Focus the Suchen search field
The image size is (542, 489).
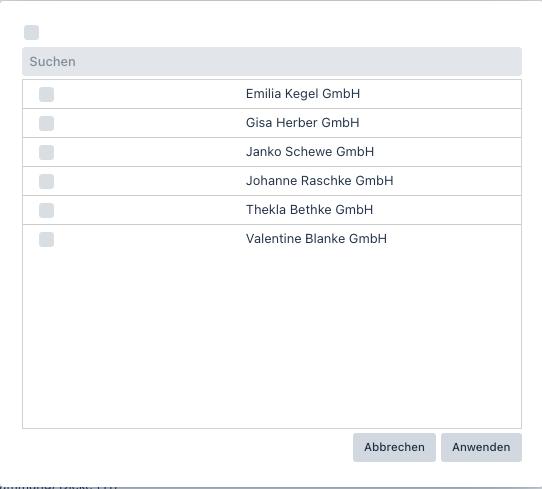[272, 62]
